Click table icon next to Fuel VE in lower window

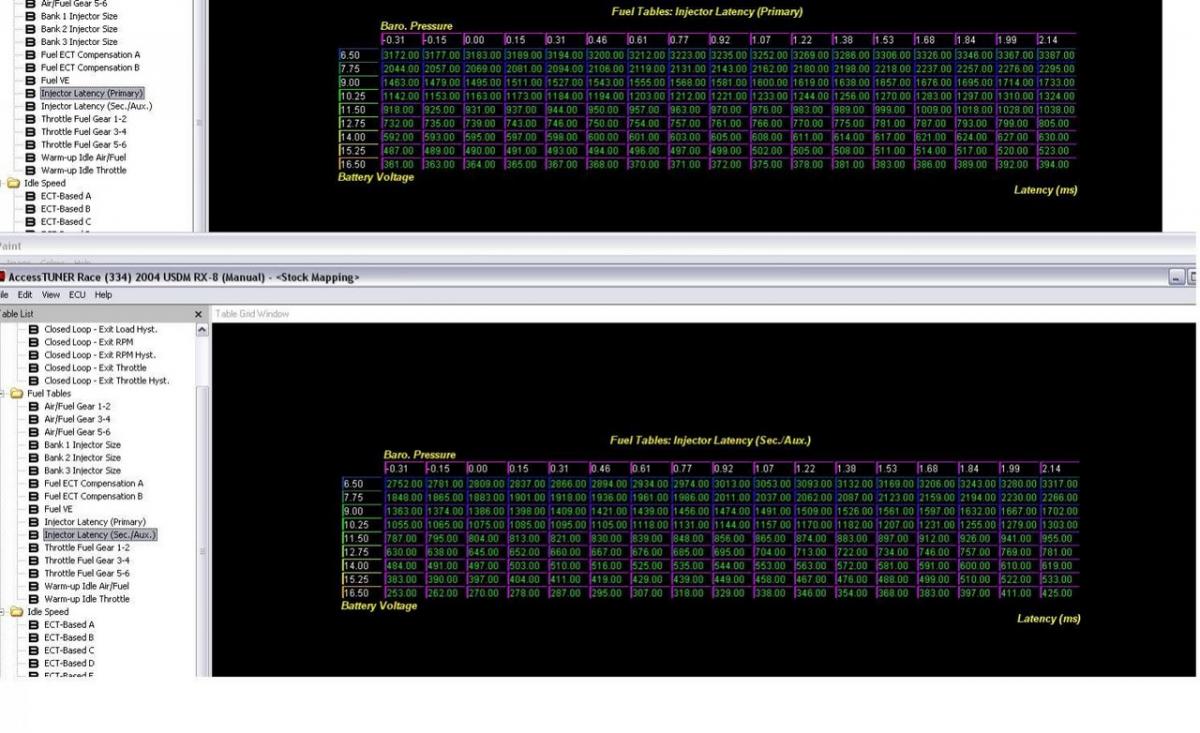click(34, 509)
